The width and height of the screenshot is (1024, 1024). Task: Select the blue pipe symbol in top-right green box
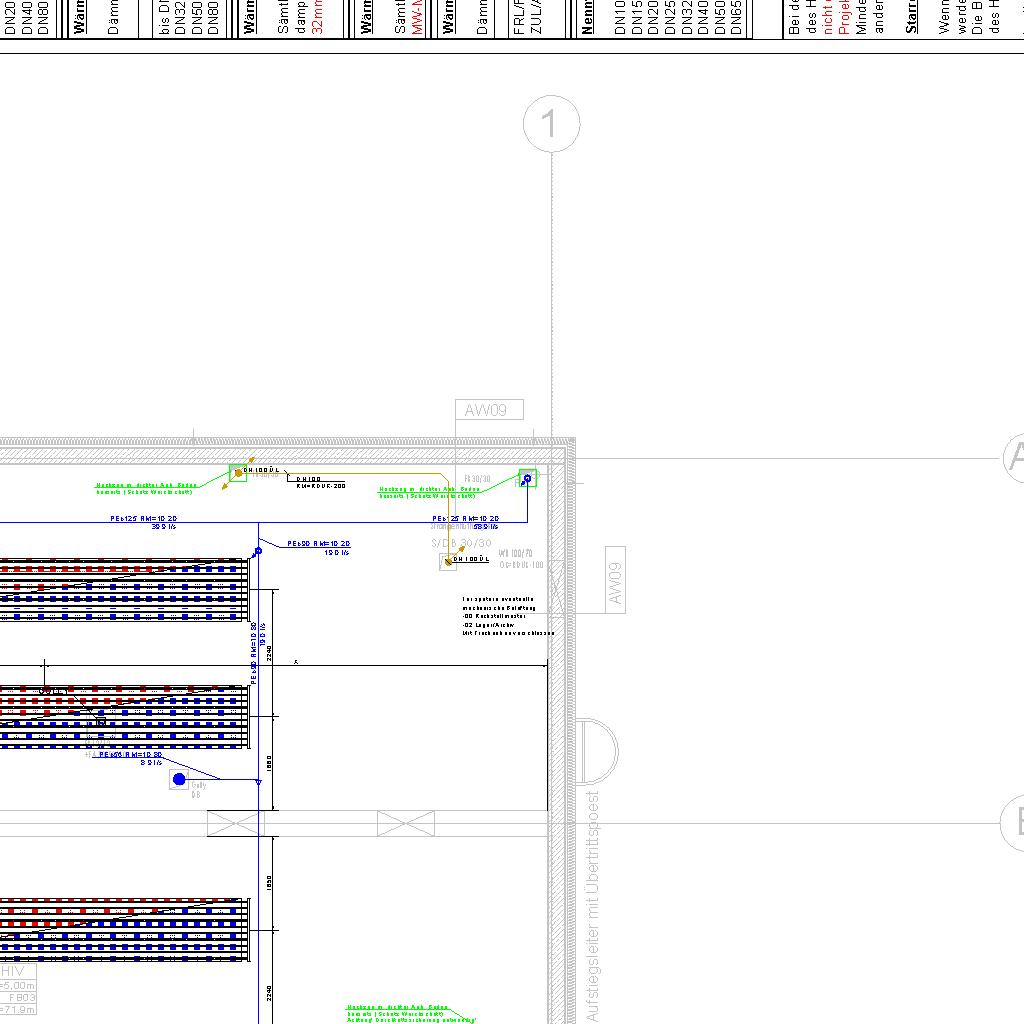527,479
